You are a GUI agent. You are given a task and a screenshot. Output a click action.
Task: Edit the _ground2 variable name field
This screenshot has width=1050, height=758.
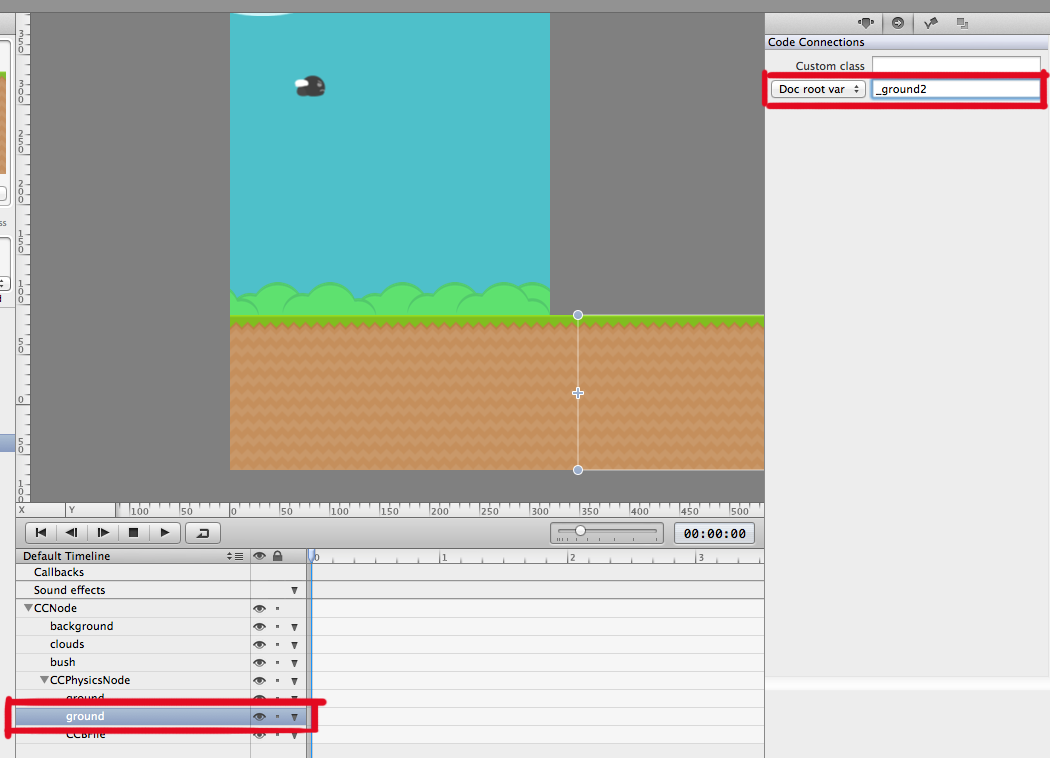tap(955, 88)
